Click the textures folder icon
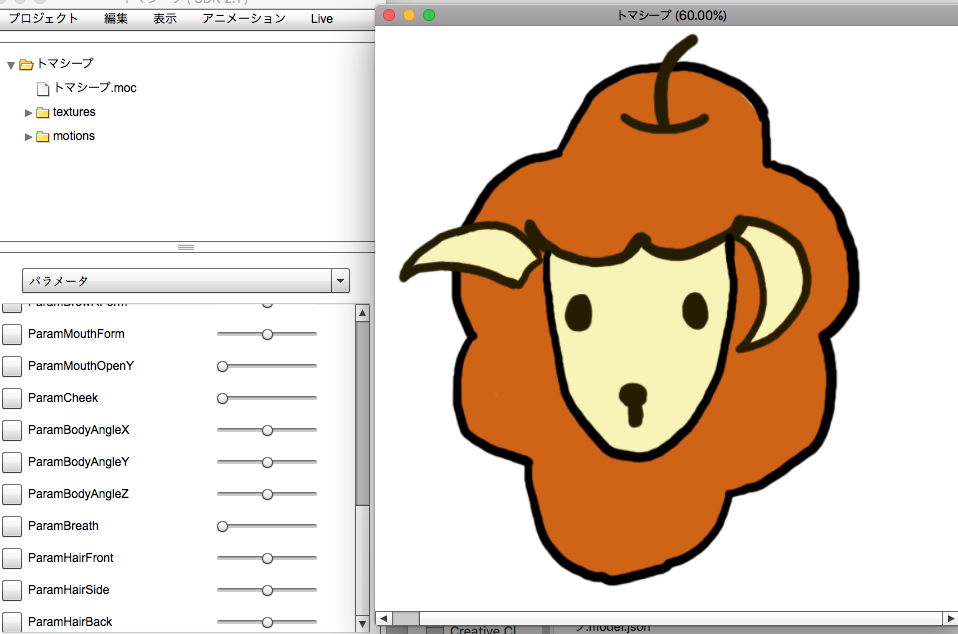The height and width of the screenshot is (634, 958). (x=42, y=112)
